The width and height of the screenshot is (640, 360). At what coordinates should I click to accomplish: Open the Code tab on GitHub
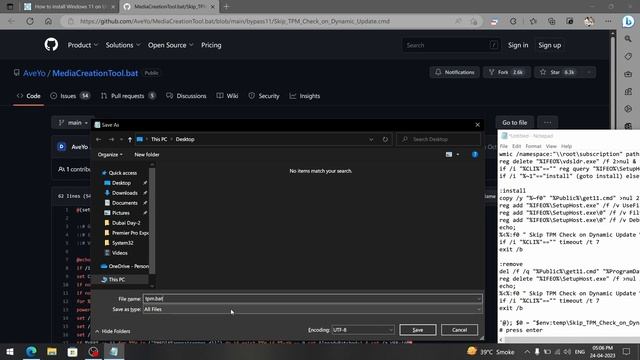click(x=29, y=96)
